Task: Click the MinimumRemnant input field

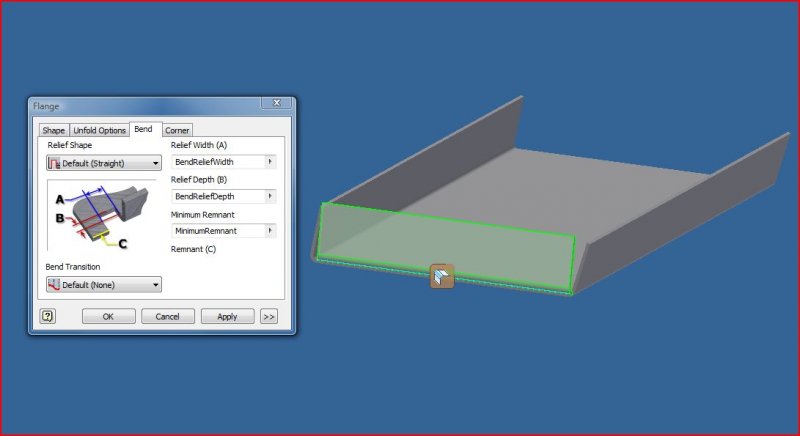Action: [218, 231]
